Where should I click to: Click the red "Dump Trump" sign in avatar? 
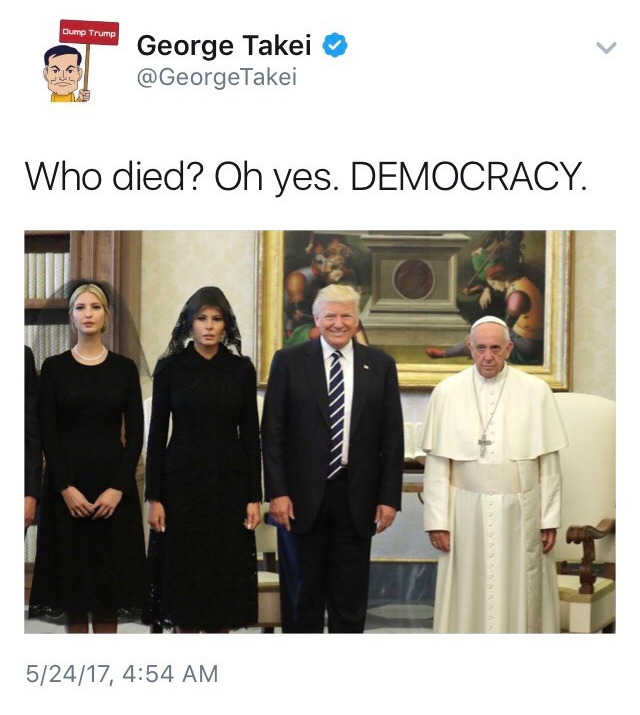pos(89,32)
